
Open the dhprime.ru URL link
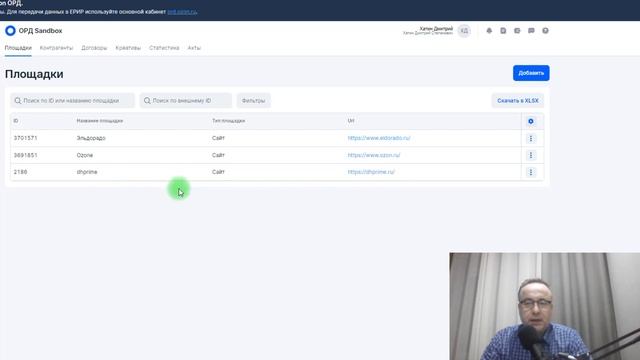(x=371, y=172)
